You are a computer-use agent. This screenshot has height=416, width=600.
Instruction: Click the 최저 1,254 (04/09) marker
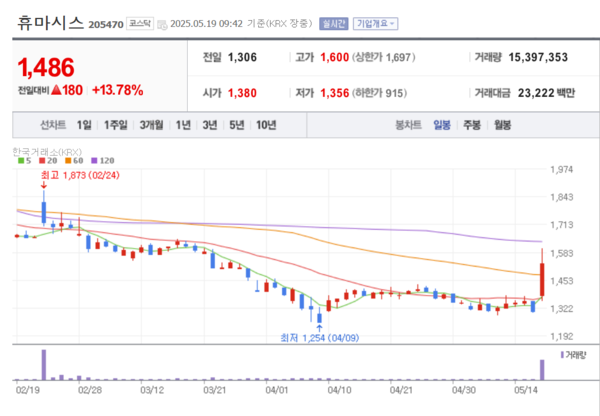pyautogui.click(x=320, y=338)
